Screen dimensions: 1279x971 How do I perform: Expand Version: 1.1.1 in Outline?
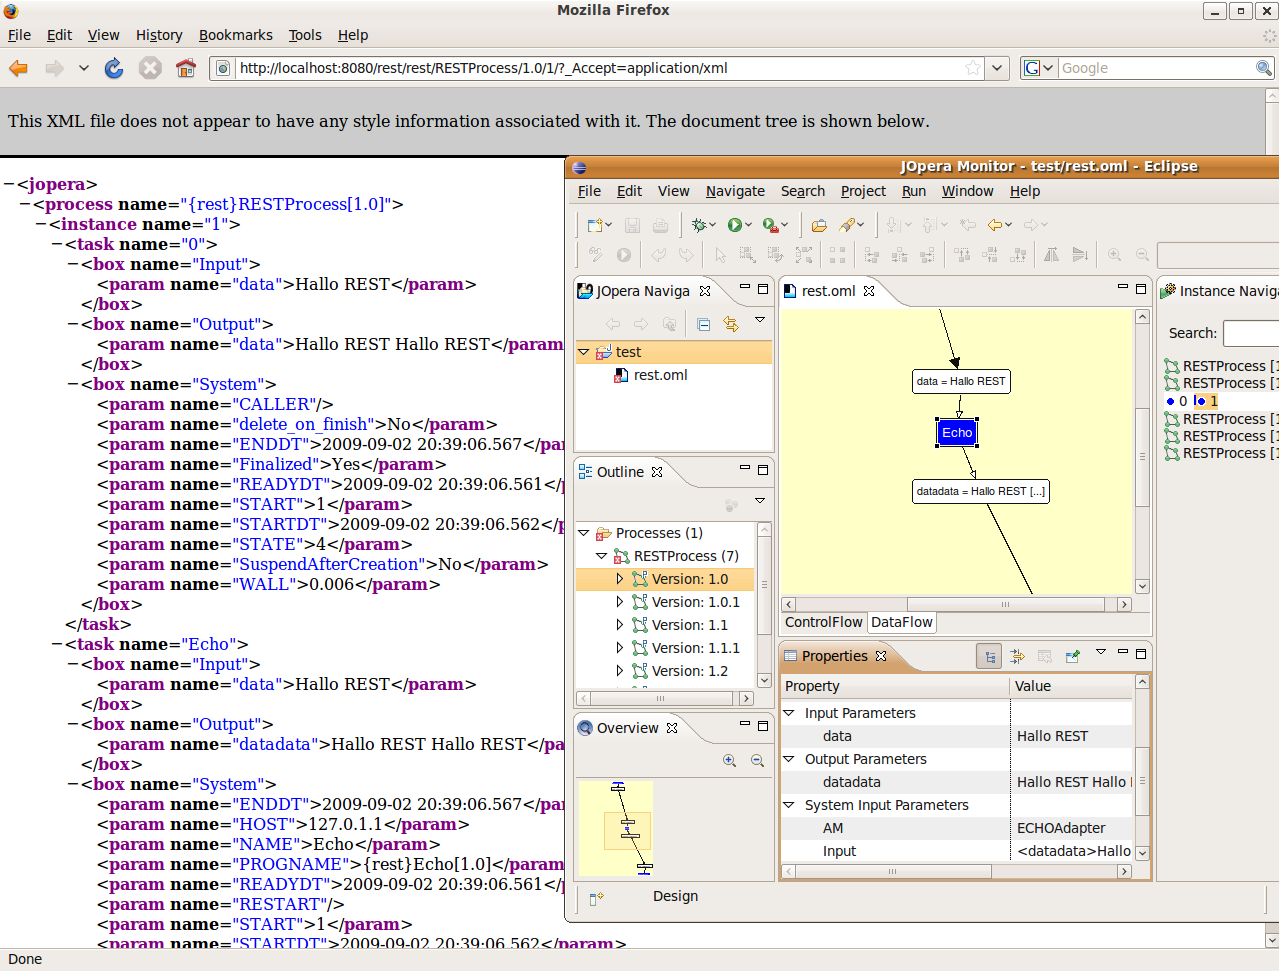[x=620, y=648]
